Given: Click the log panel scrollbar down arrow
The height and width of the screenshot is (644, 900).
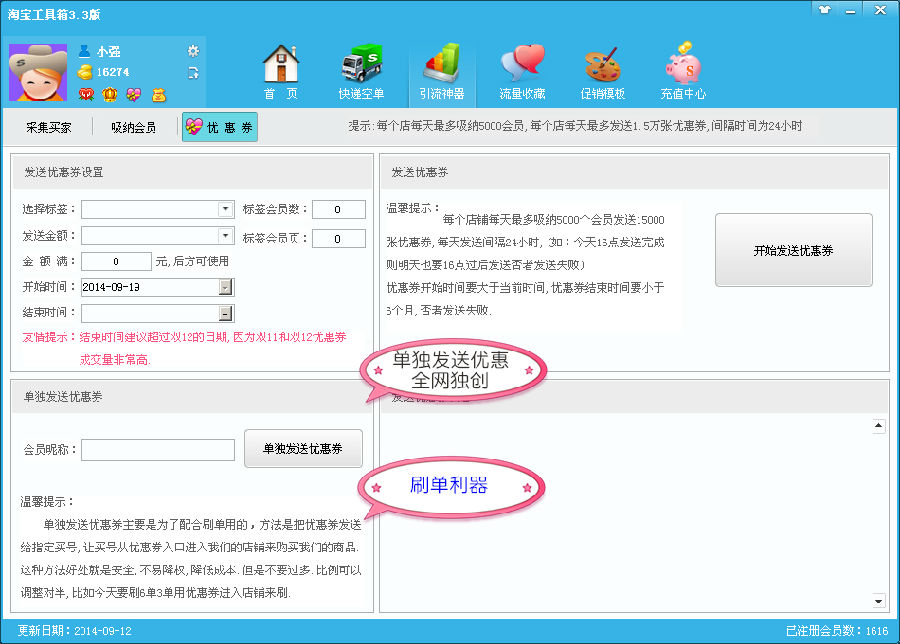Looking at the screenshot, I should [x=878, y=601].
